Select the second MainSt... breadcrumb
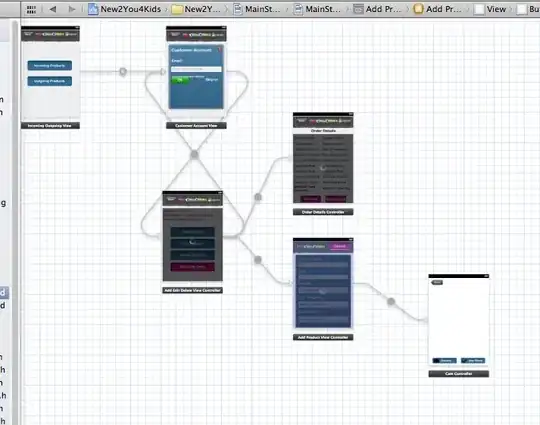This screenshot has width=540, height=425. (x=317, y=9)
